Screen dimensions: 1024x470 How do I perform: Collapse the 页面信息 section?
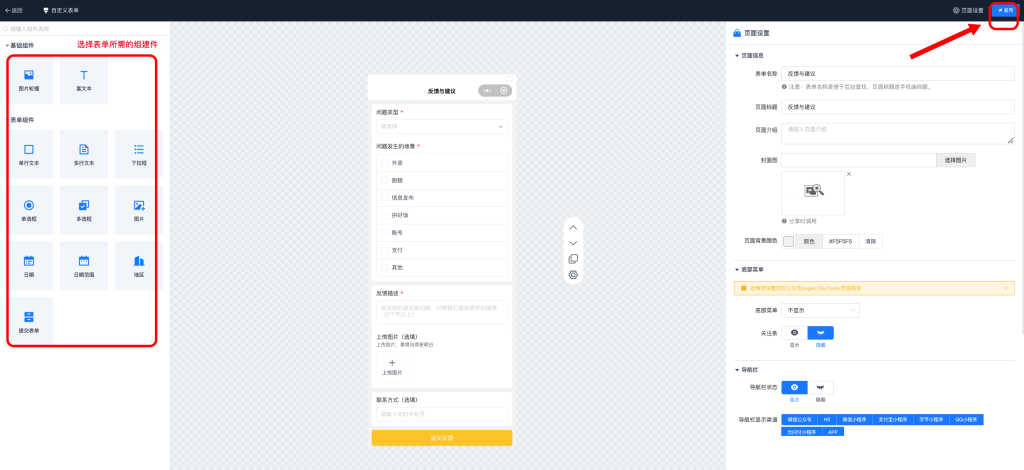[738, 55]
